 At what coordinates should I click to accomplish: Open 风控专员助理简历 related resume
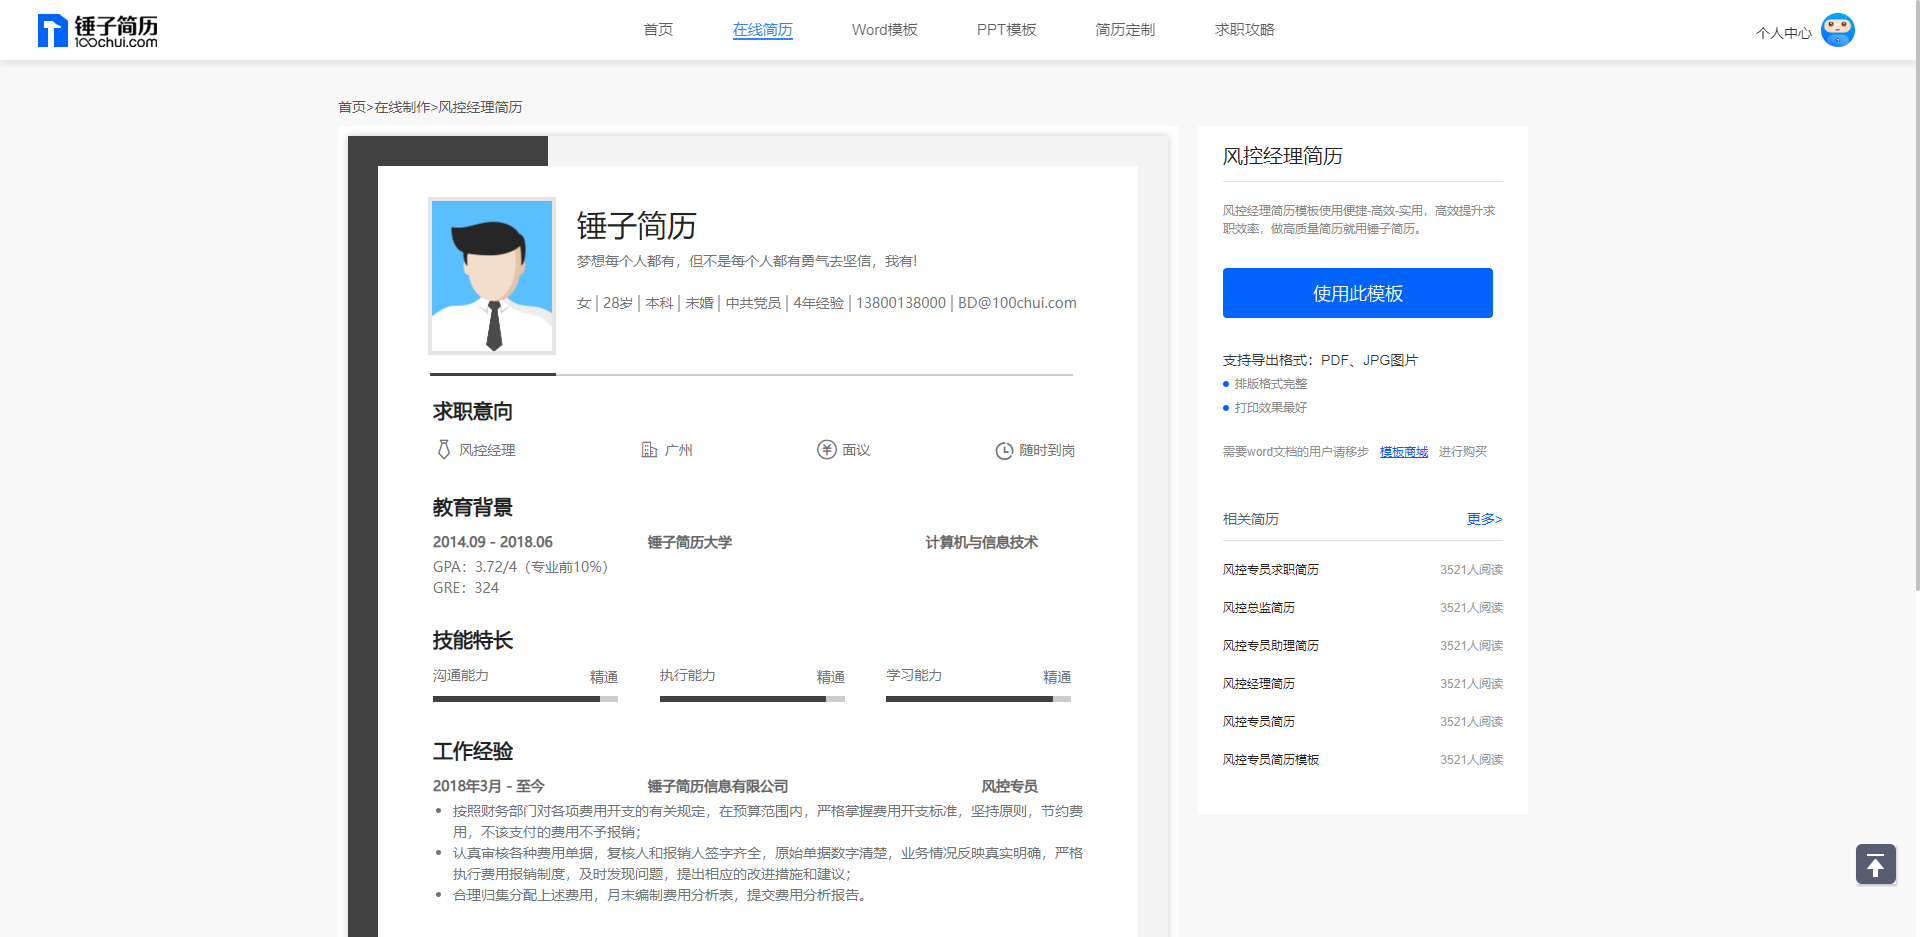pos(1270,646)
